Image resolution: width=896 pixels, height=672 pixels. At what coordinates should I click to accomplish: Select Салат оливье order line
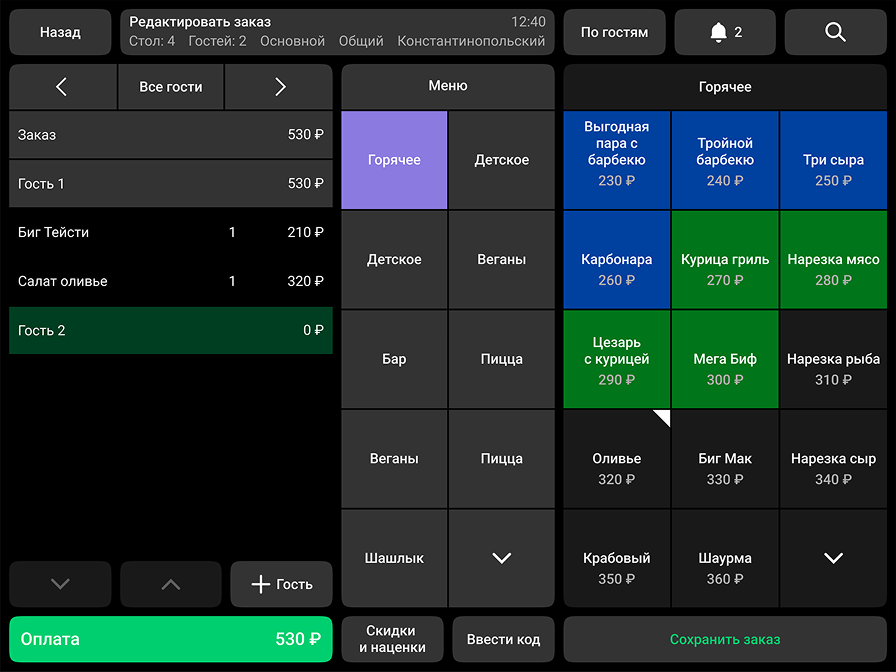[x=171, y=281]
